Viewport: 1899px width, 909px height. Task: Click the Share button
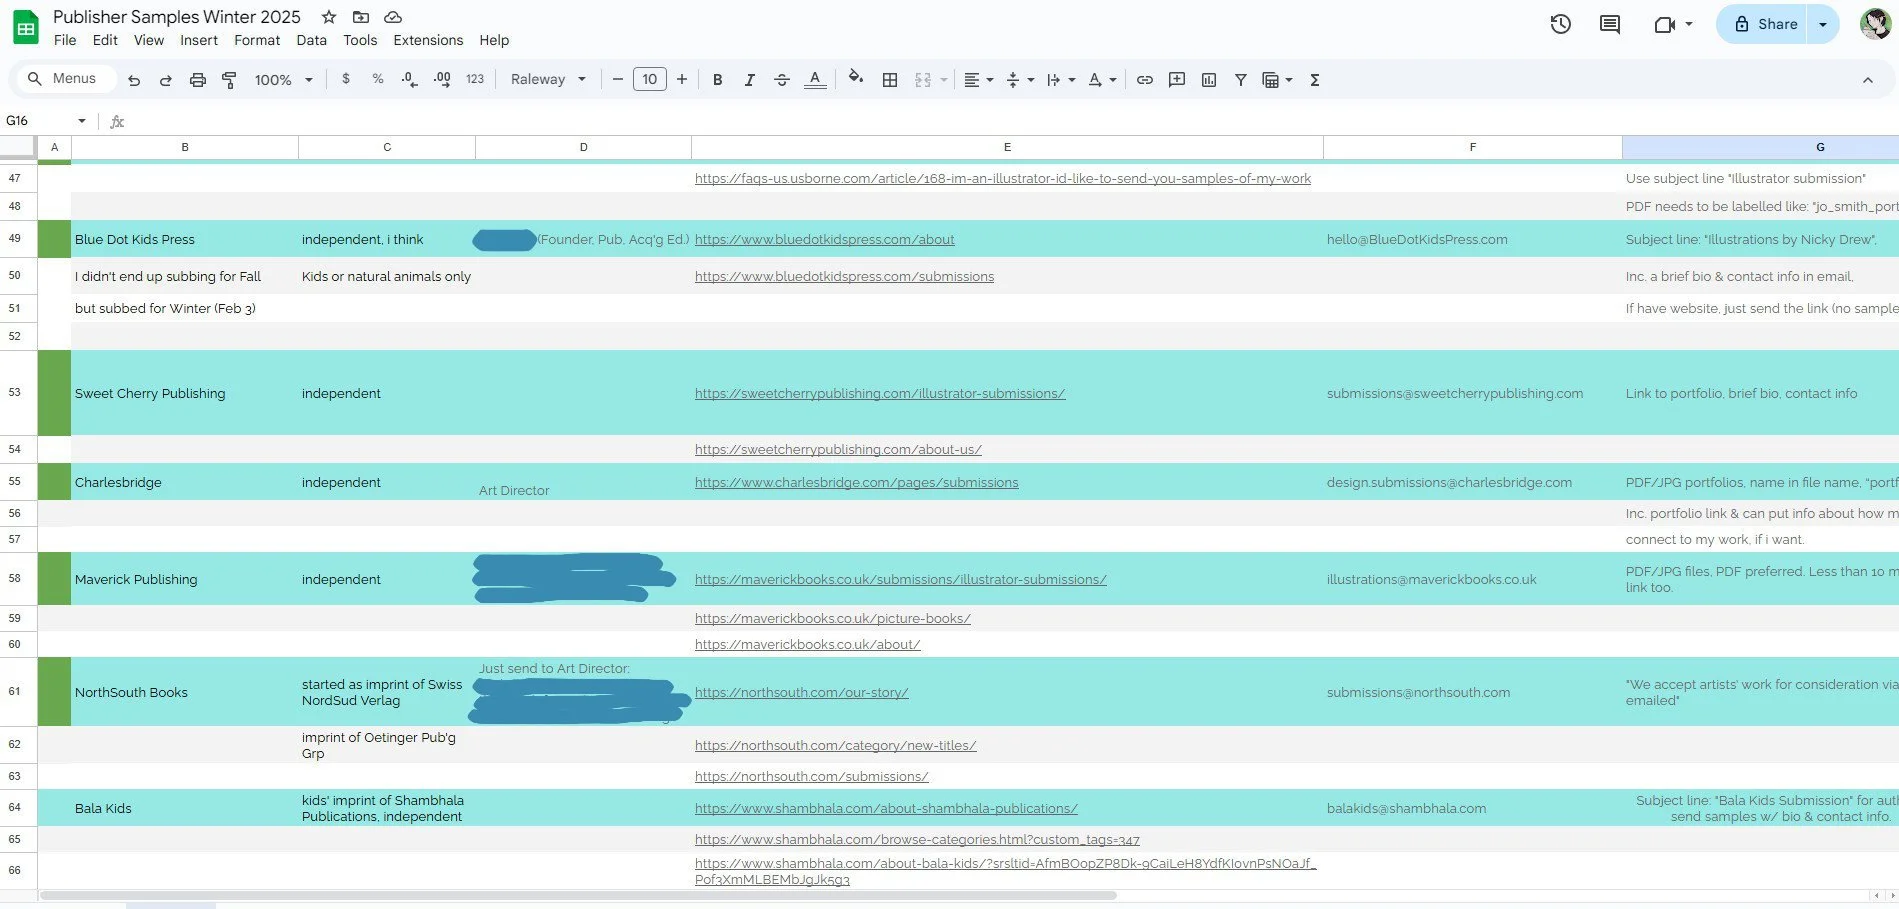pos(1764,24)
